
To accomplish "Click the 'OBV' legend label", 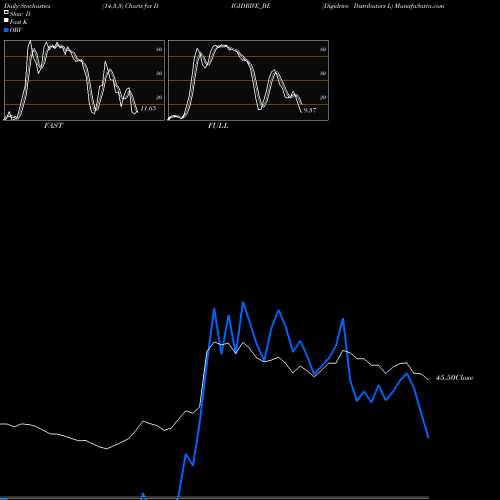I will (16, 30).
